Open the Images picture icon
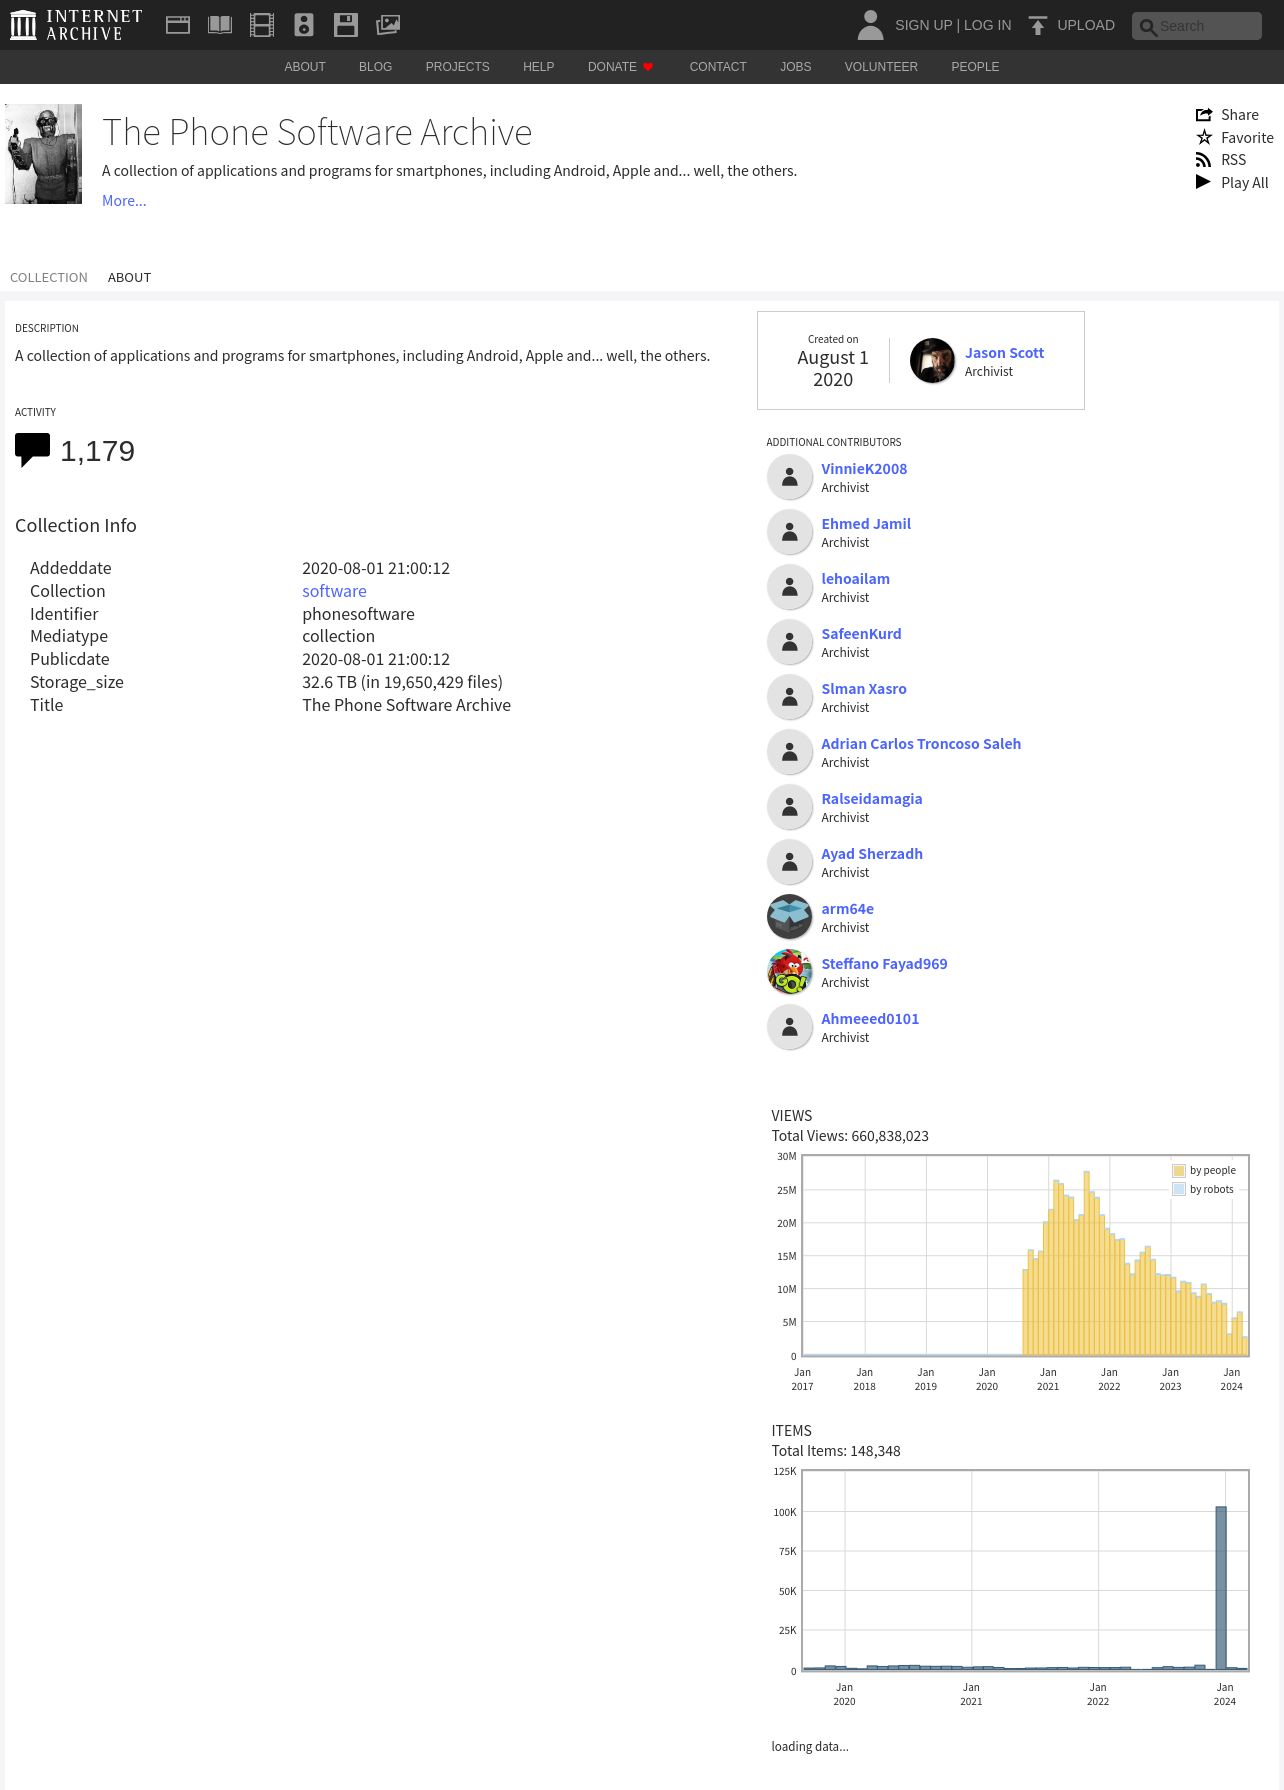The width and height of the screenshot is (1284, 1790). [388, 25]
